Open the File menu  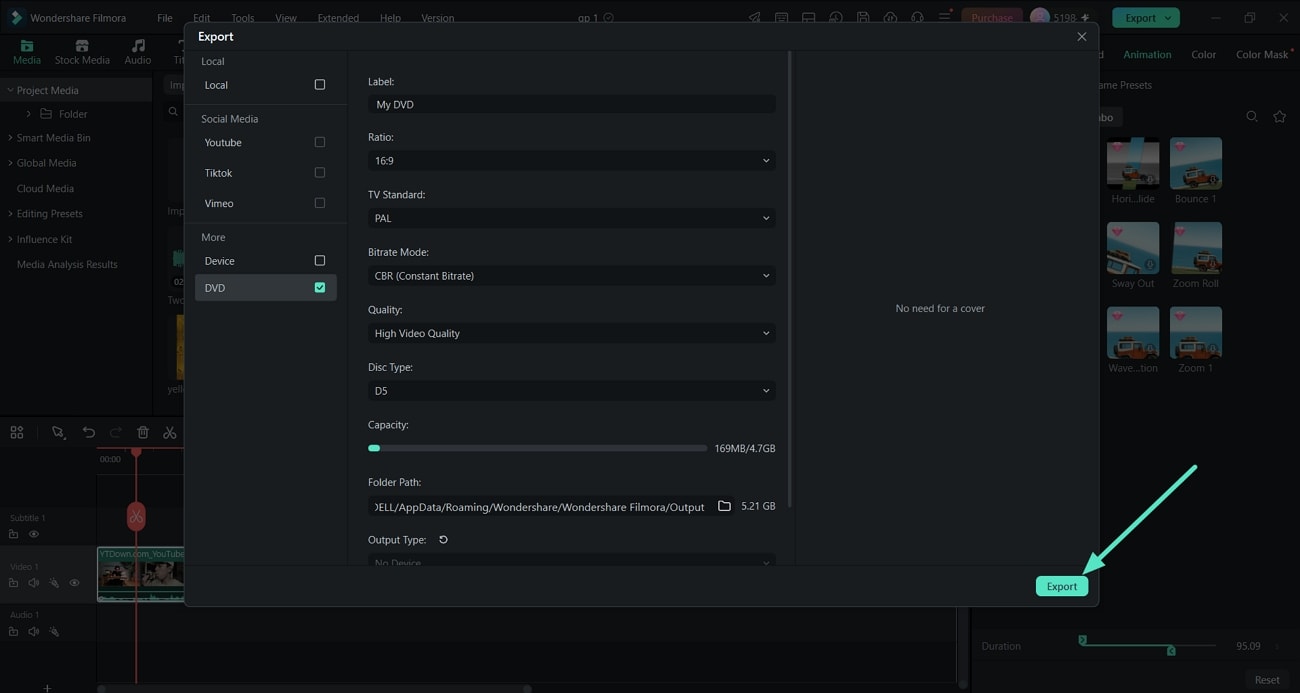pos(165,18)
